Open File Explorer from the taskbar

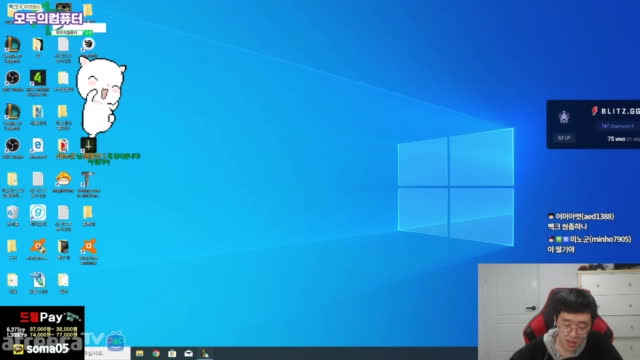point(140,353)
